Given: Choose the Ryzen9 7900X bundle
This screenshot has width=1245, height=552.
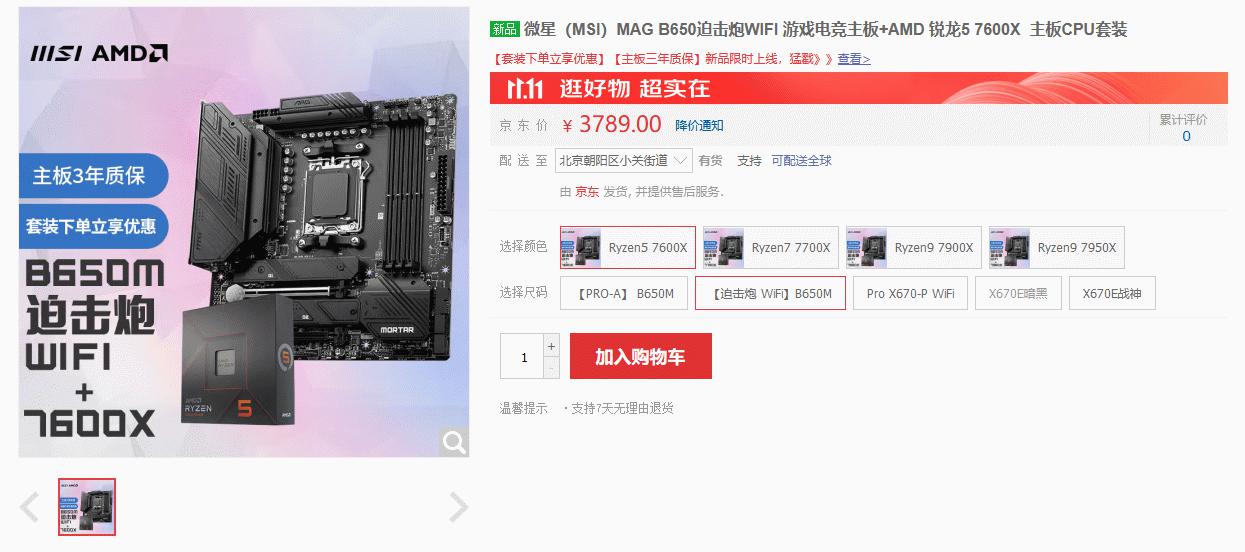Looking at the screenshot, I should pyautogui.click(x=914, y=247).
